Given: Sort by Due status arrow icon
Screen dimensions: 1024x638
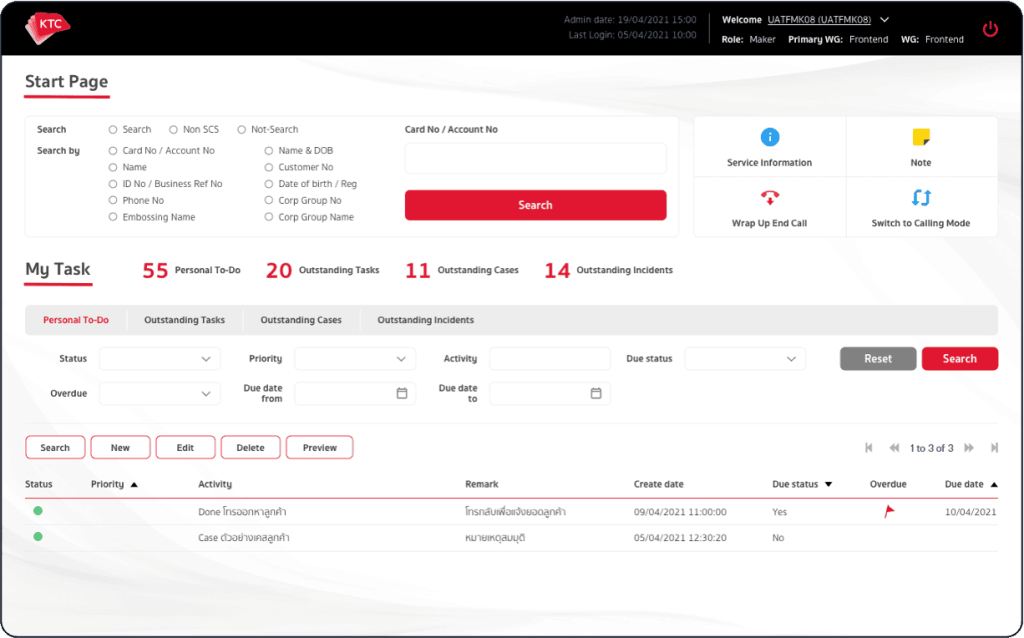Looking at the screenshot, I should (x=828, y=485).
